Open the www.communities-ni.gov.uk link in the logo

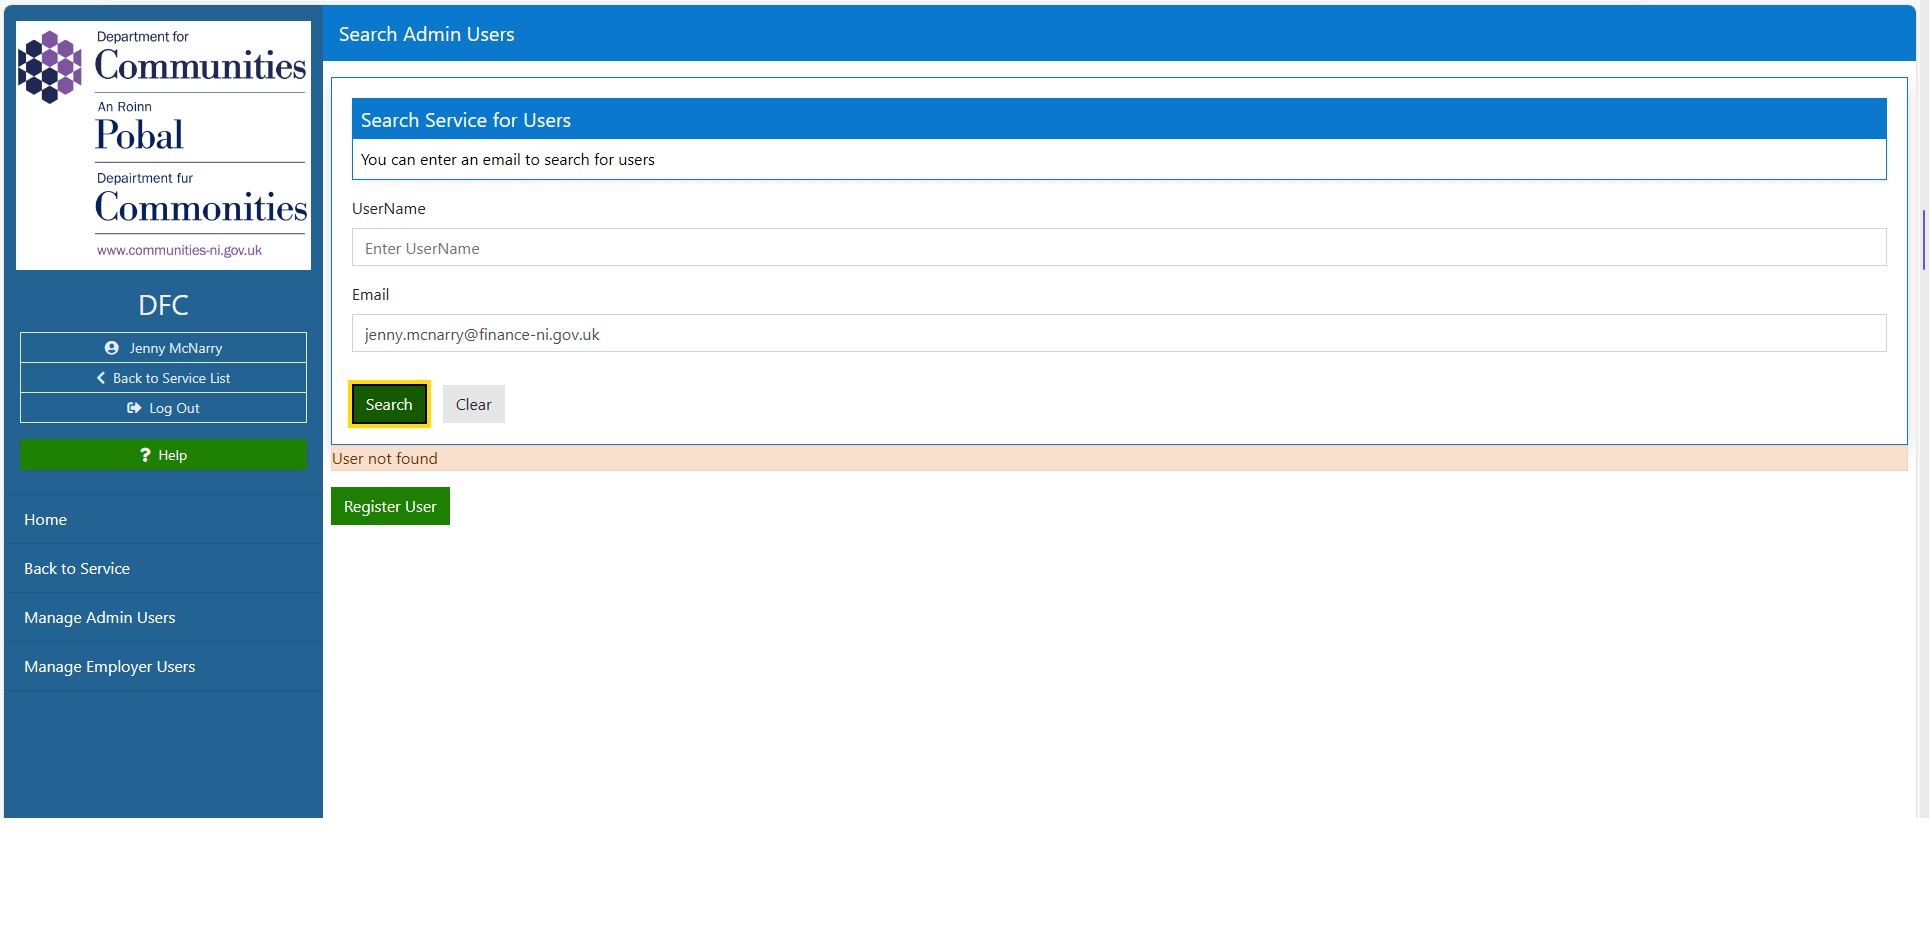(179, 250)
